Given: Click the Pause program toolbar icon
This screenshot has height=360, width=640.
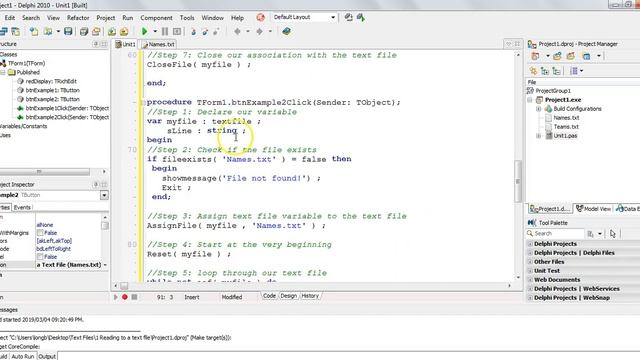Looking at the screenshot, I should pos(165,31).
